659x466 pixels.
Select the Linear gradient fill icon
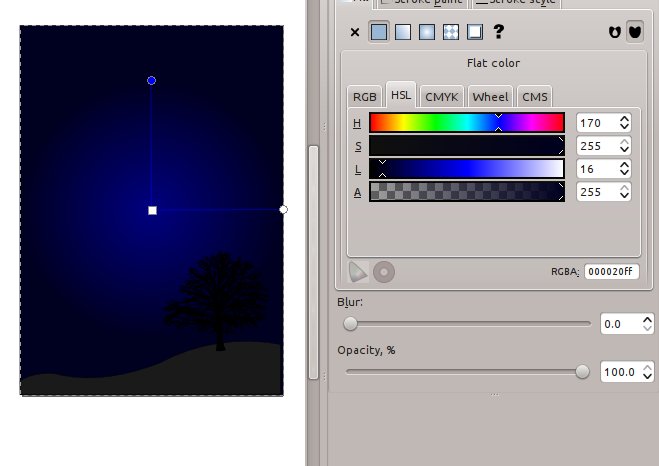point(403,32)
